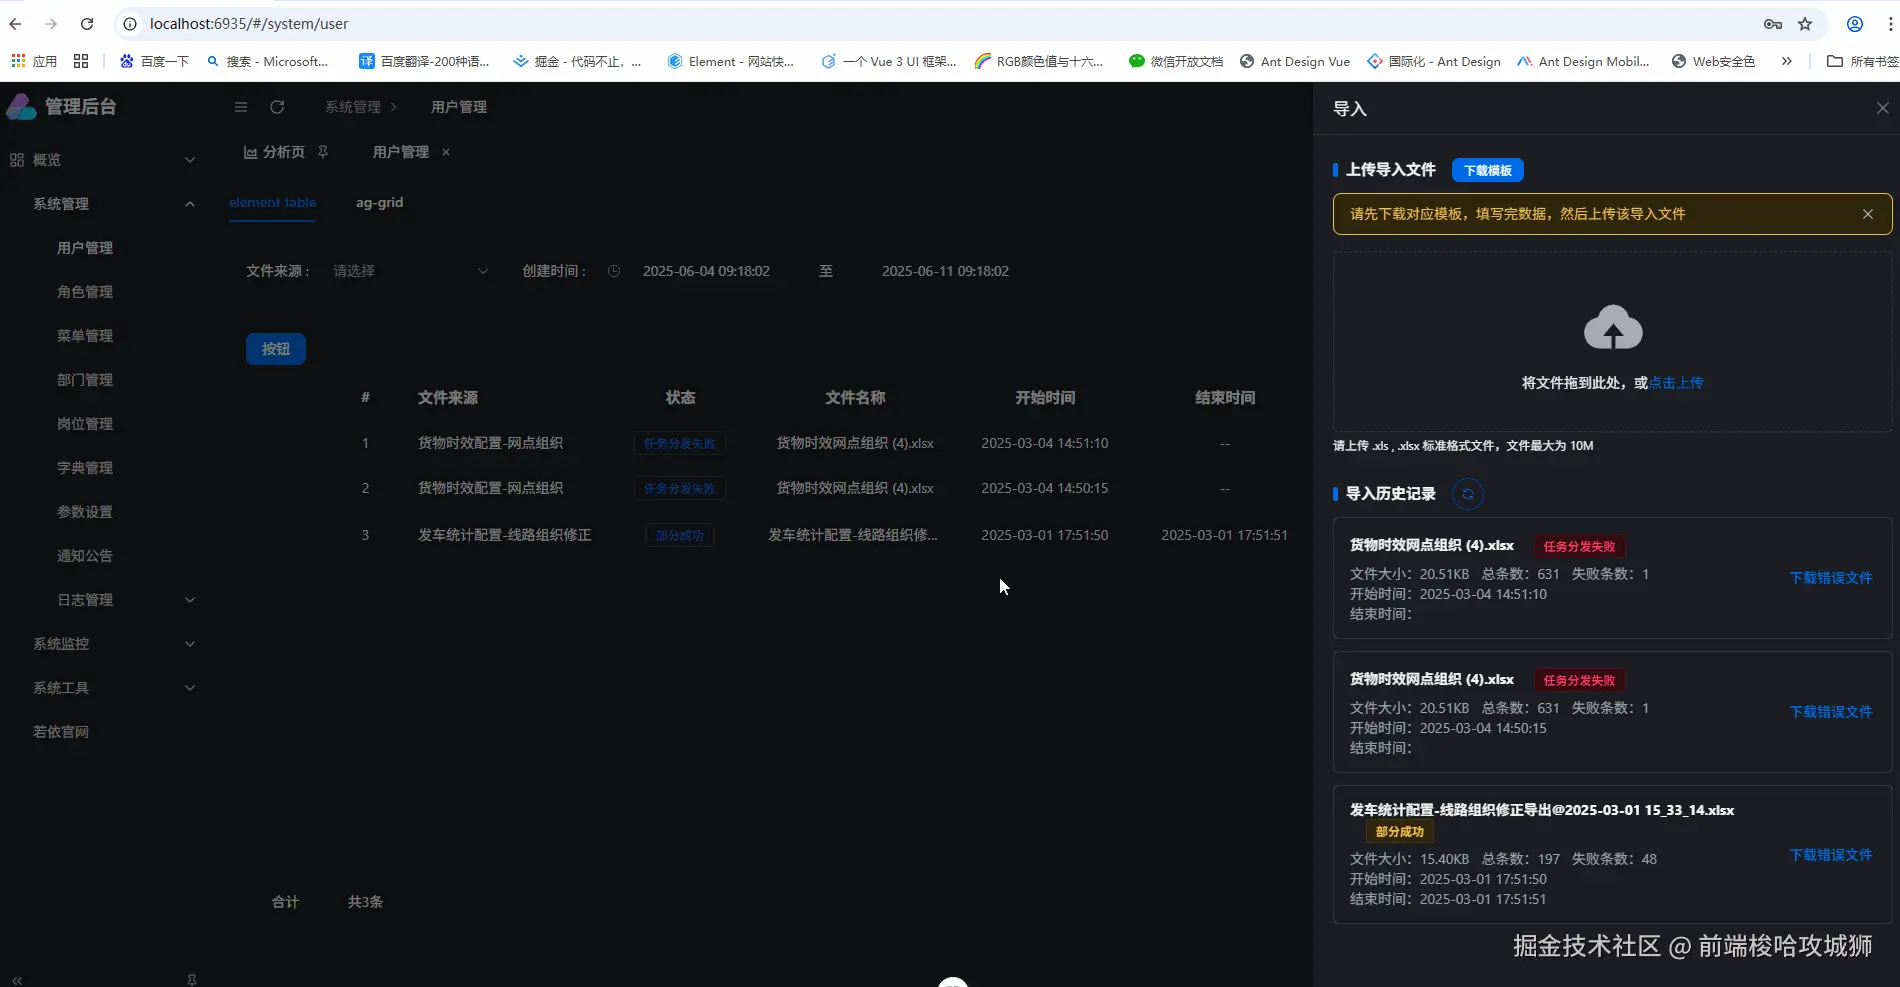Click the 部分成功 tag in history record
Image resolution: width=1900 pixels, height=987 pixels.
[x=1399, y=832]
